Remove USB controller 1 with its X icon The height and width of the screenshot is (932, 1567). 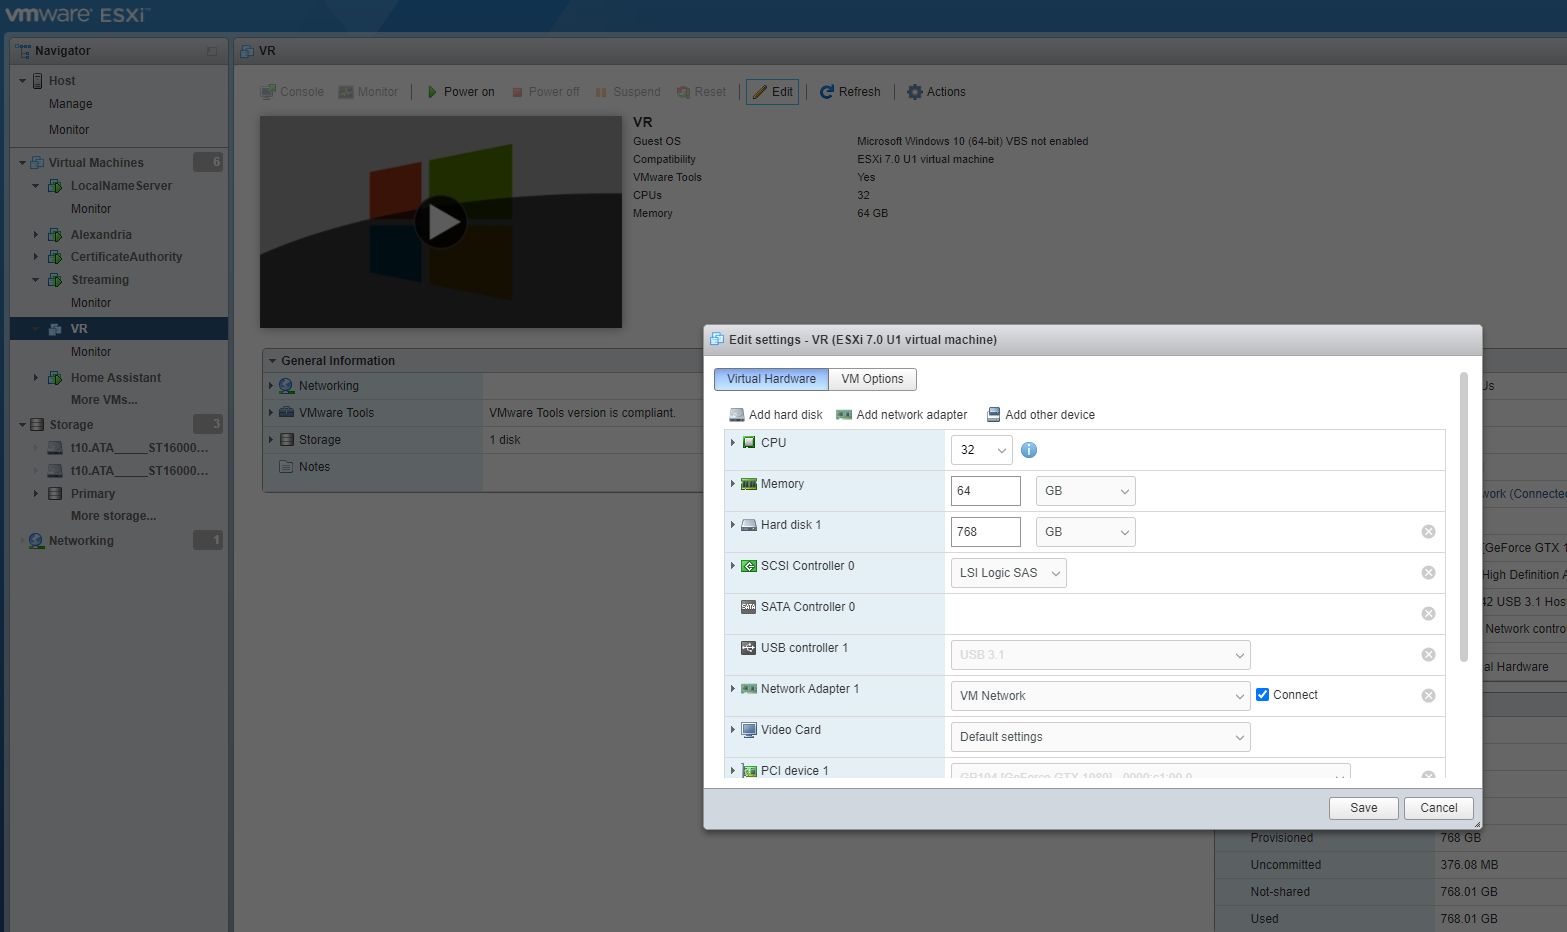(1428, 655)
